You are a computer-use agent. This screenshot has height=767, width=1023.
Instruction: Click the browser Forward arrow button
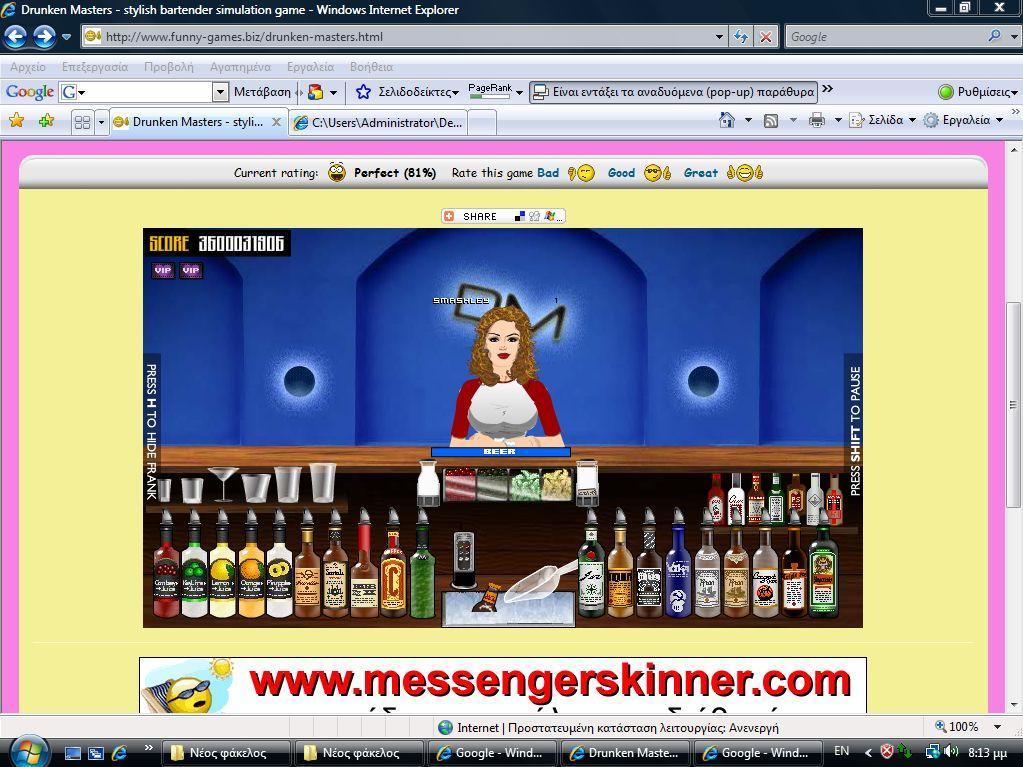(44, 37)
